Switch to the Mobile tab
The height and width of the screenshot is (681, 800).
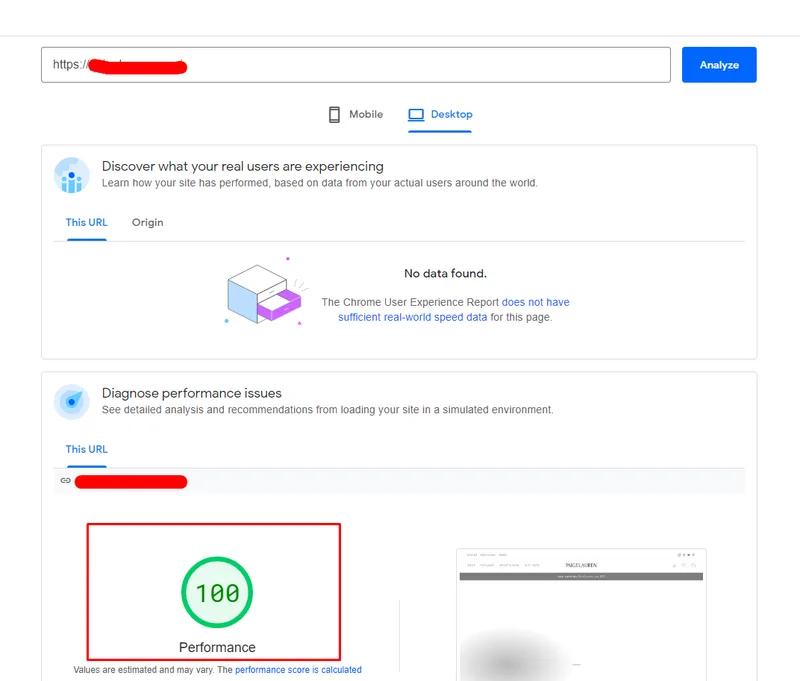(356, 114)
